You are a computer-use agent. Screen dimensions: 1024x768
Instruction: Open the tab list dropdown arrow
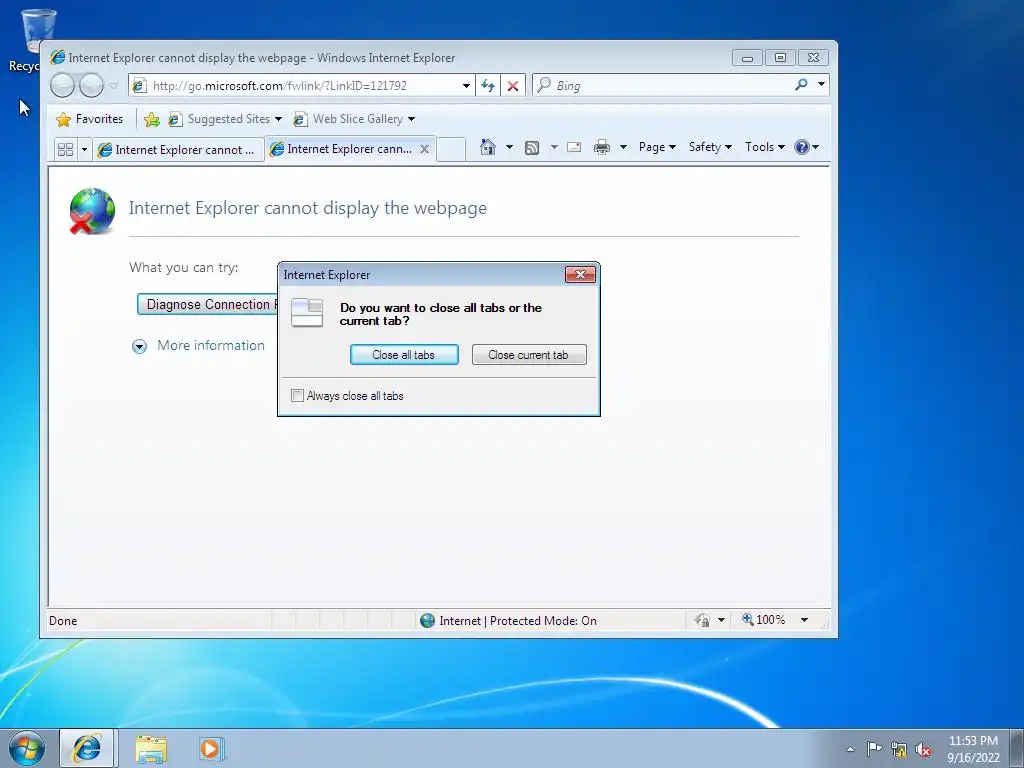pos(84,150)
